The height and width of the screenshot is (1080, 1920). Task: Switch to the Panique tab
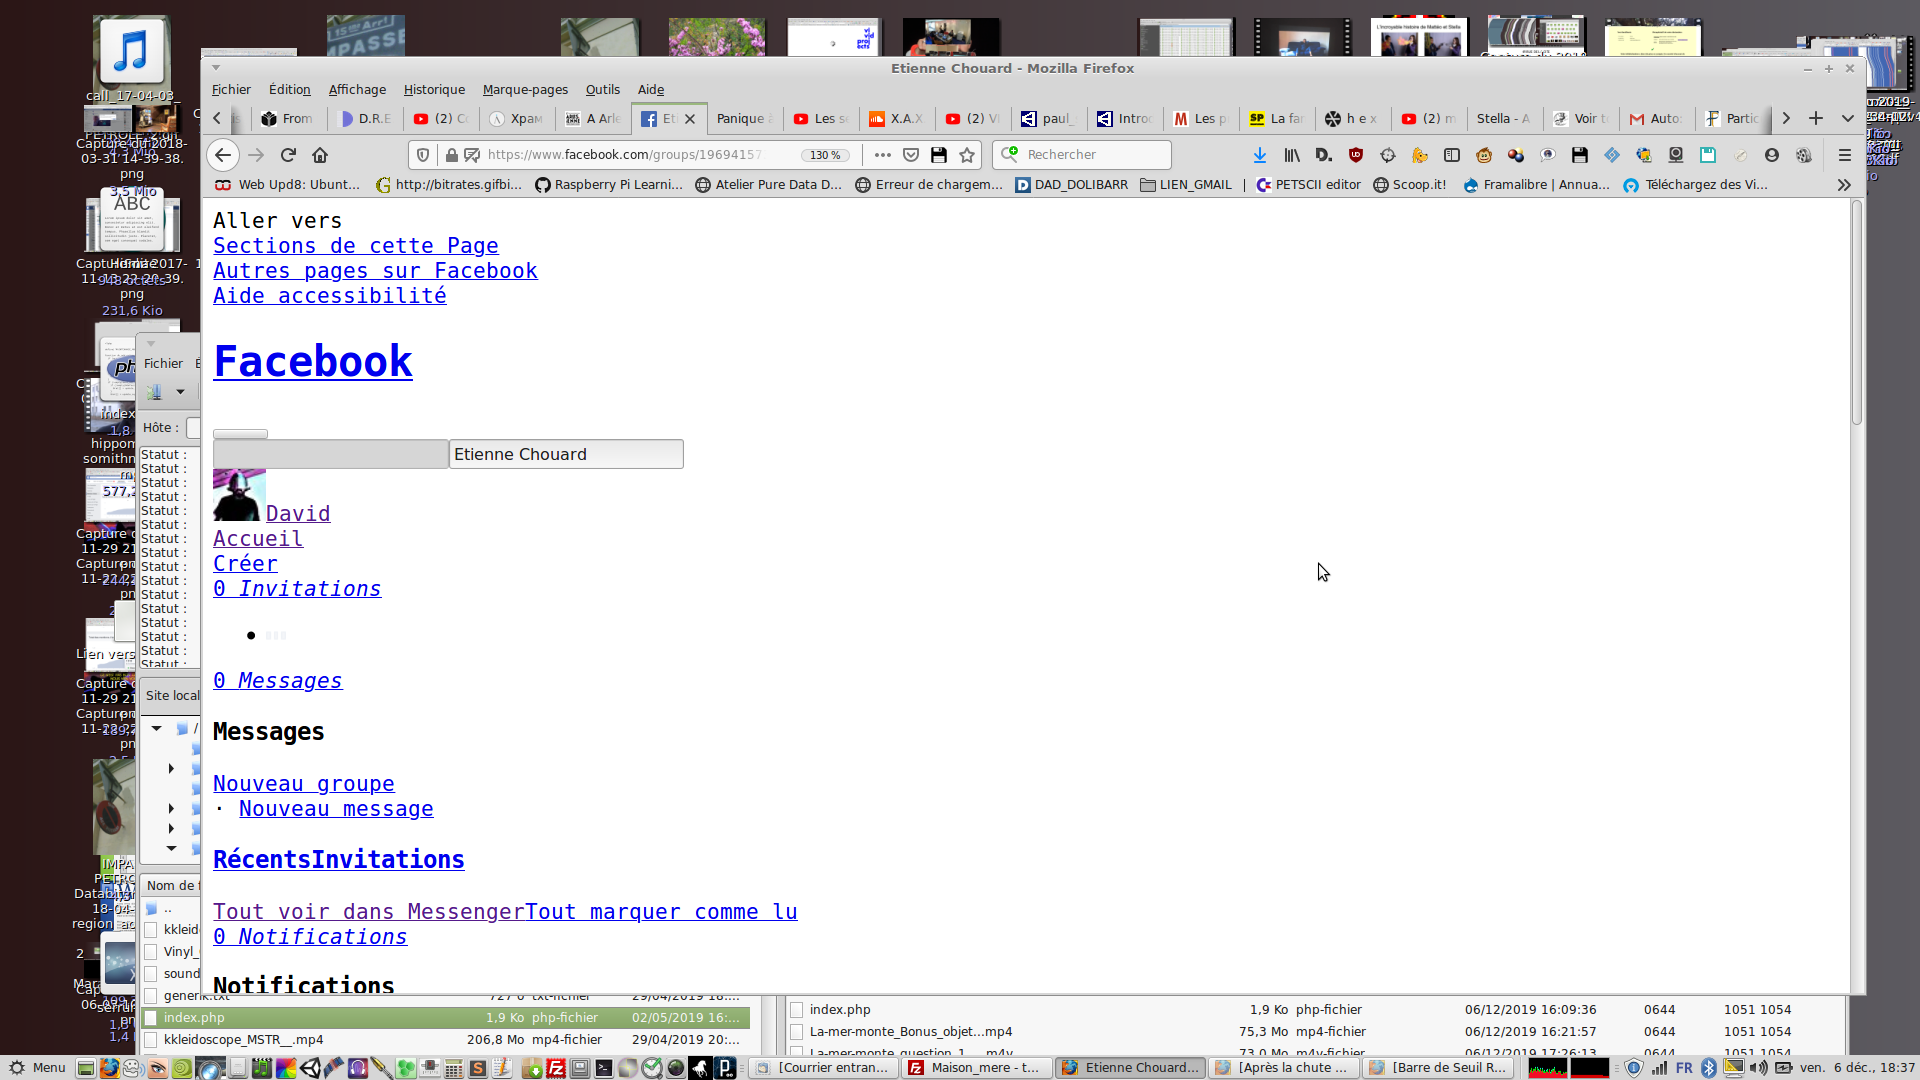740,118
